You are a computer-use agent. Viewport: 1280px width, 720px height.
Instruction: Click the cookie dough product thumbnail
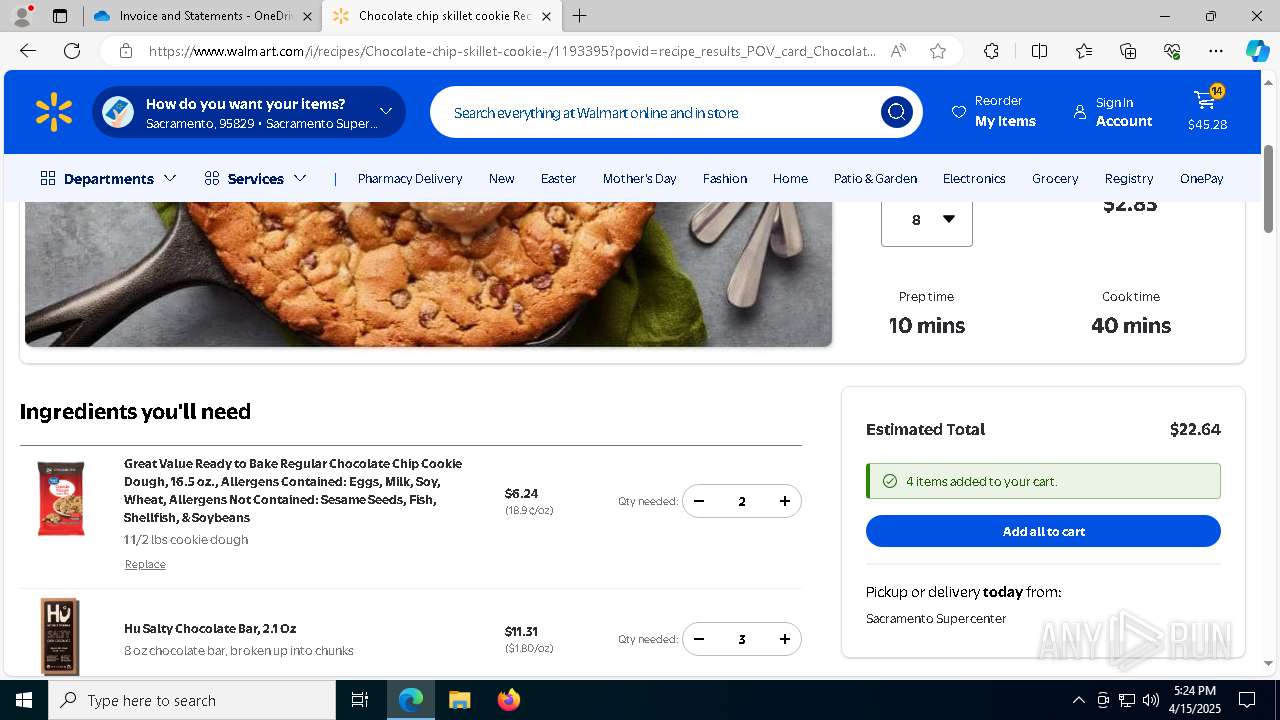pyautogui.click(x=60, y=498)
